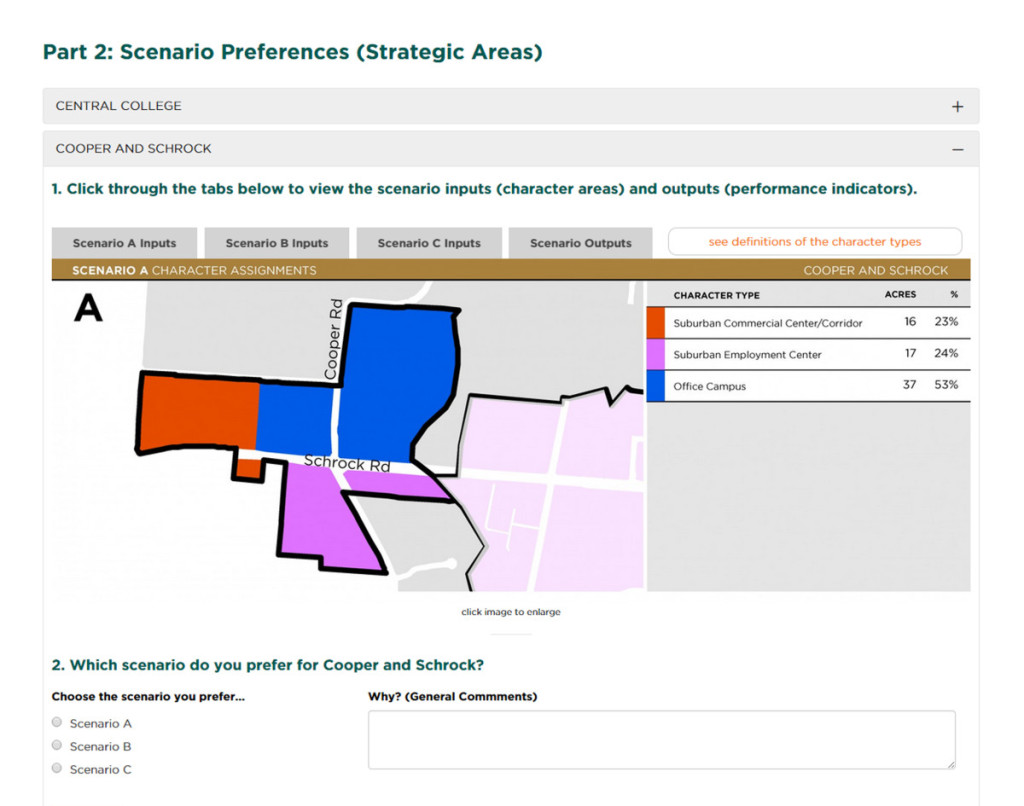Show the Scenario Outputs tab
The height and width of the screenshot is (806, 1024).
click(581, 243)
